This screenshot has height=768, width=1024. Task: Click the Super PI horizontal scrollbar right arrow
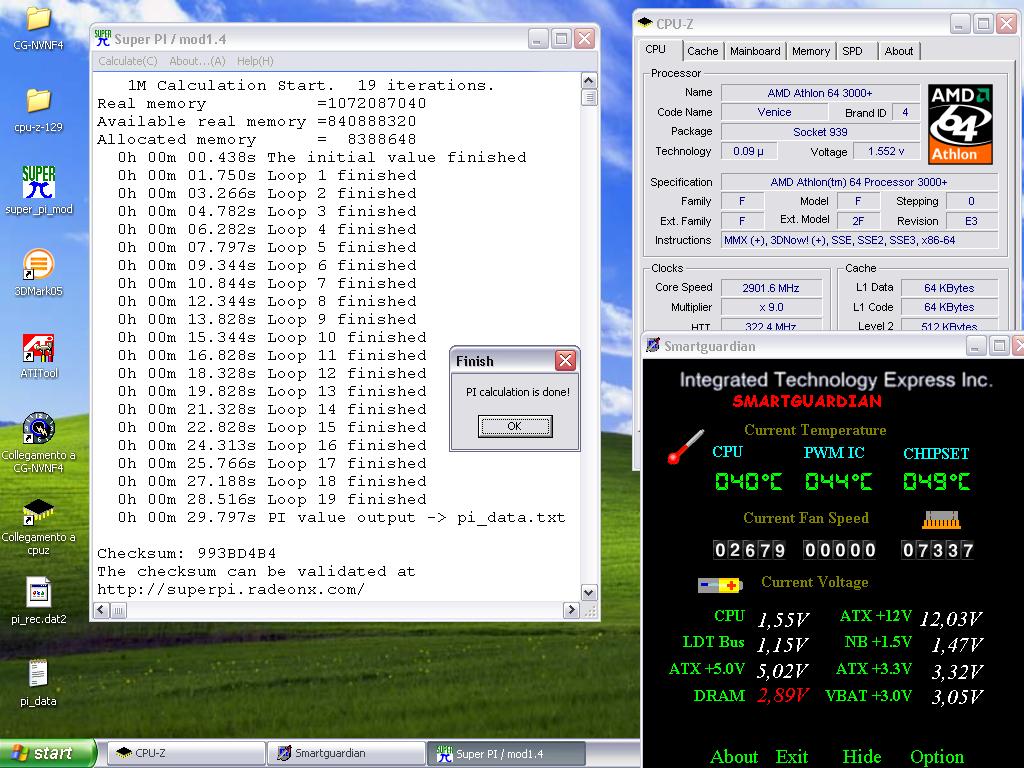[571, 610]
